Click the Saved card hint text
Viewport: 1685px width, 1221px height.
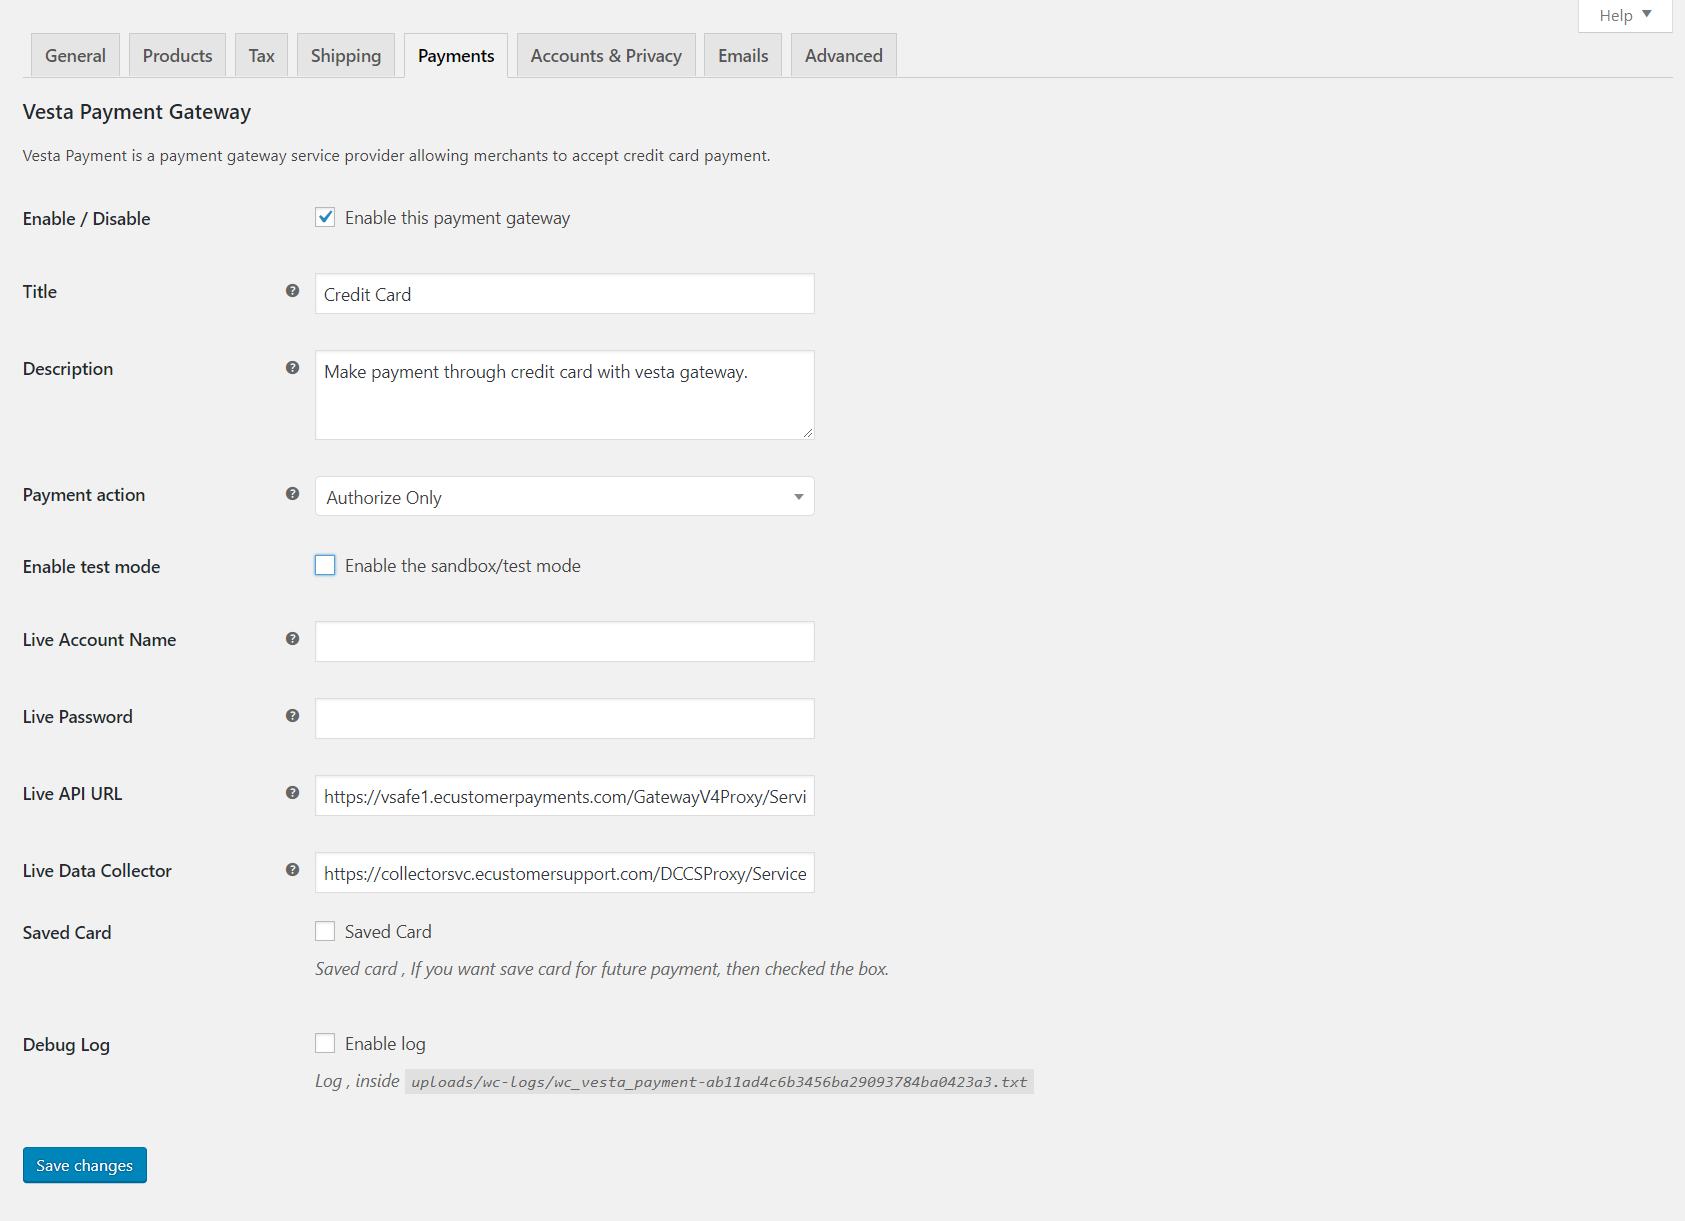click(x=602, y=969)
